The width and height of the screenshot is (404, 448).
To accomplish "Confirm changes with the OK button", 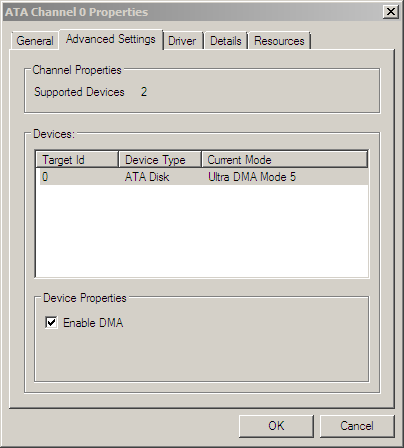I will point(276,426).
